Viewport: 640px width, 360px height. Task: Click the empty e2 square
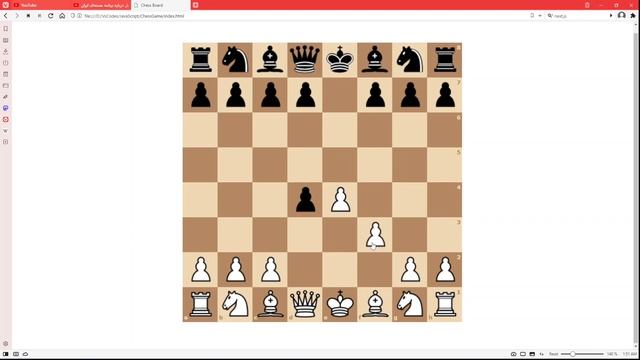pyautogui.click(x=340, y=269)
